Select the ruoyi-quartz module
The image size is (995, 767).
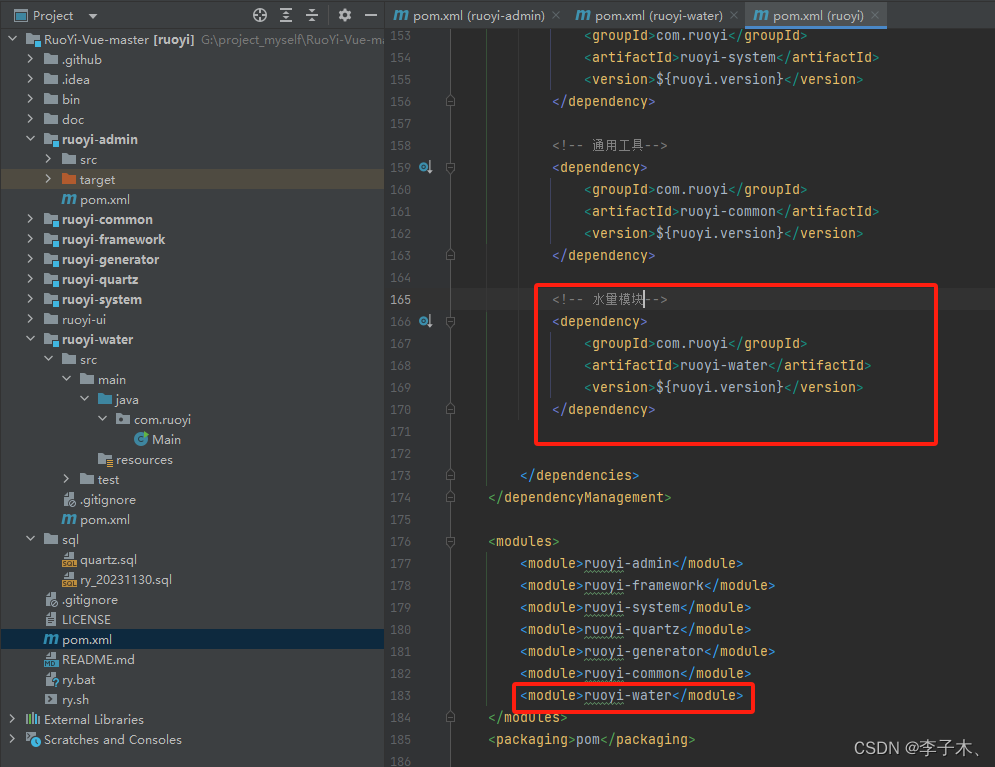100,279
